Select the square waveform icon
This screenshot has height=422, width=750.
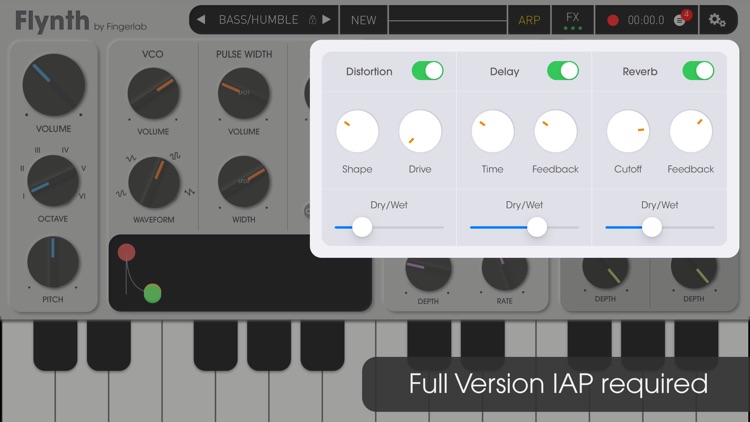(175, 155)
